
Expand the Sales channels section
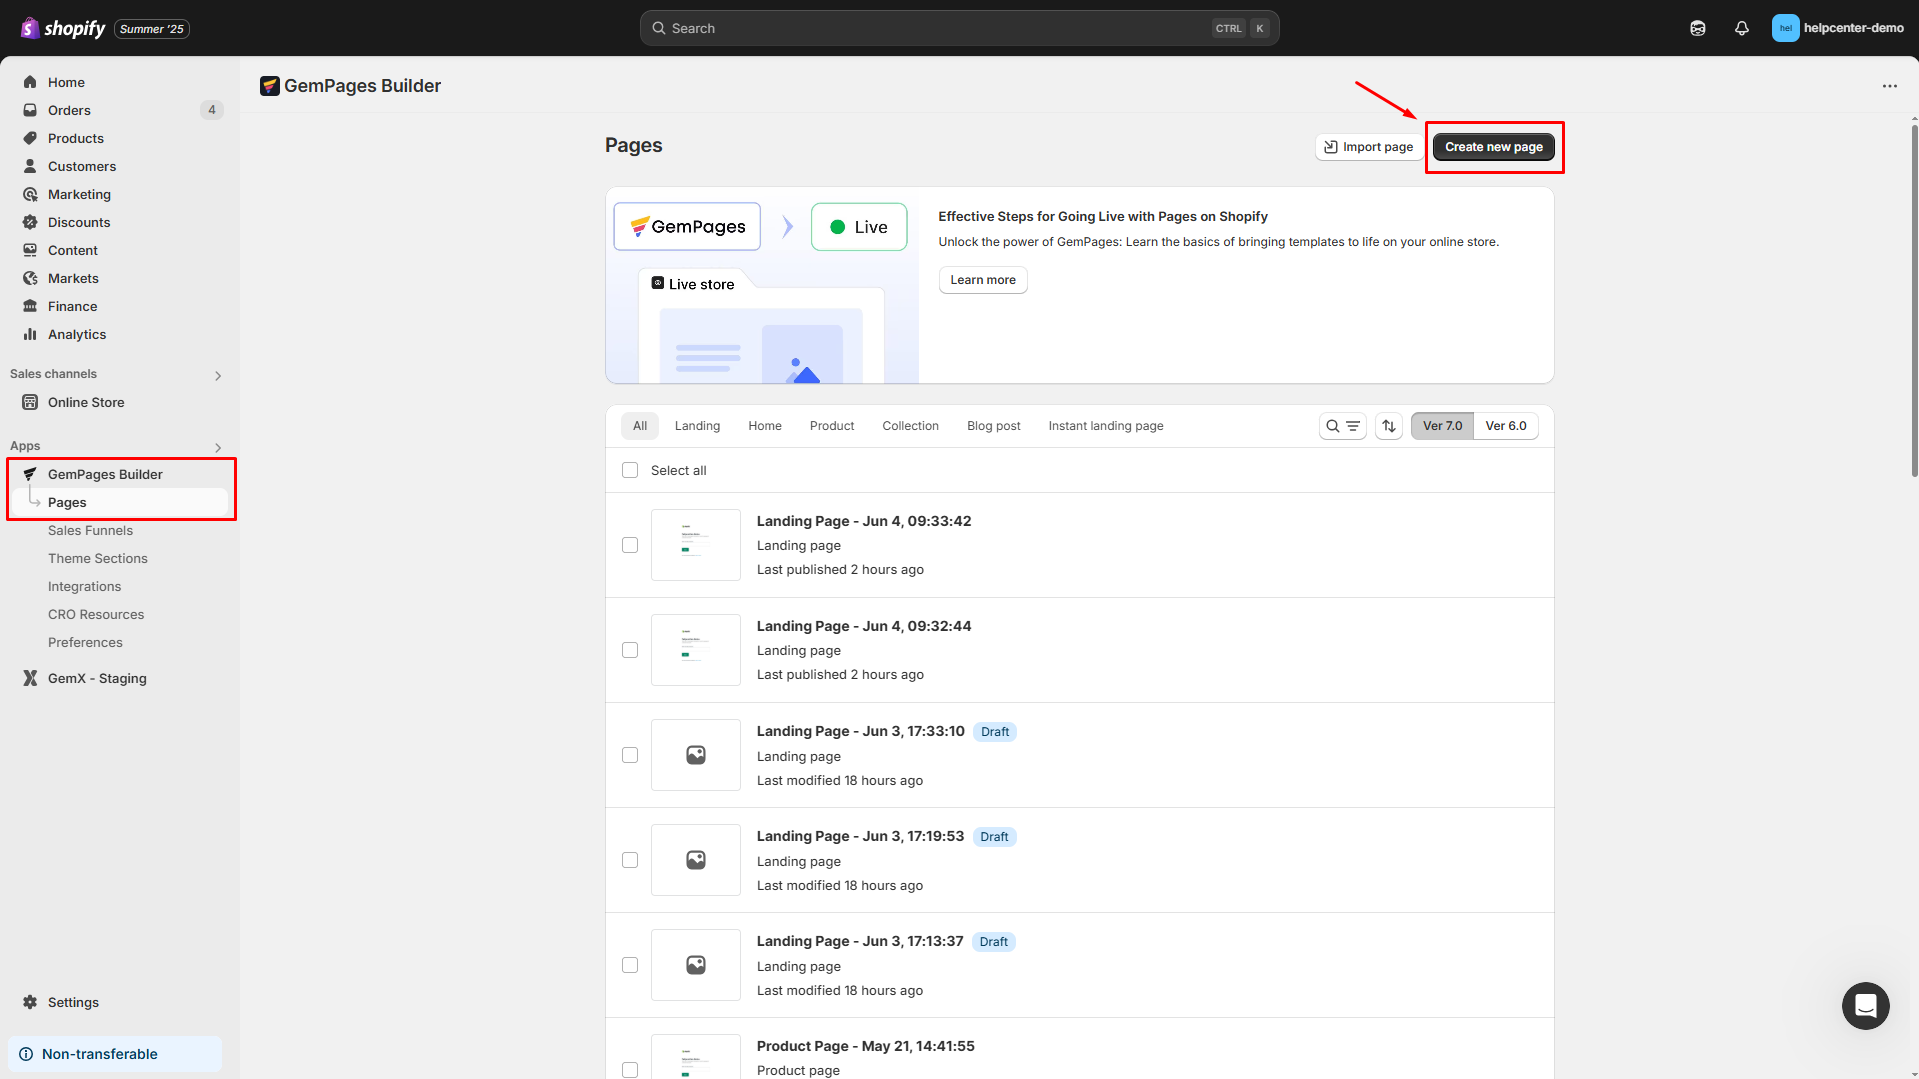(x=217, y=375)
